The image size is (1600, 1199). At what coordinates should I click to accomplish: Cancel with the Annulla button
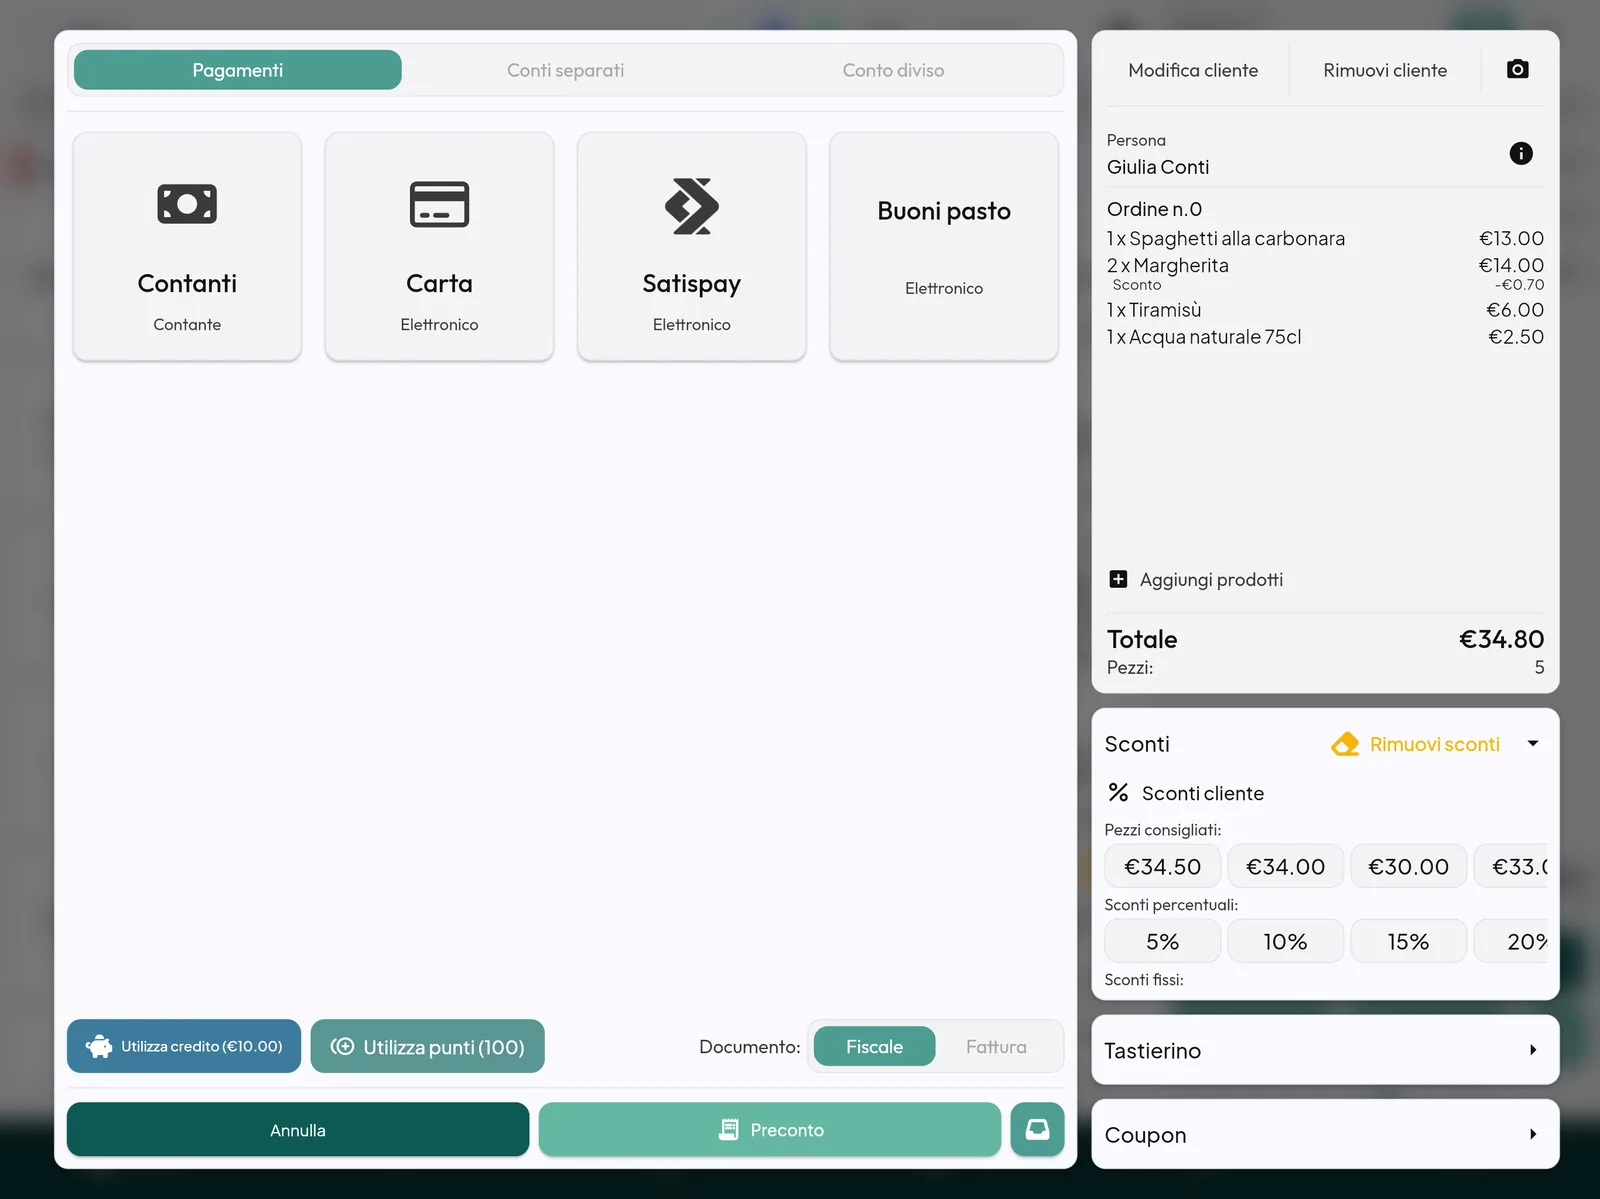pyautogui.click(x=298, y=1129)
